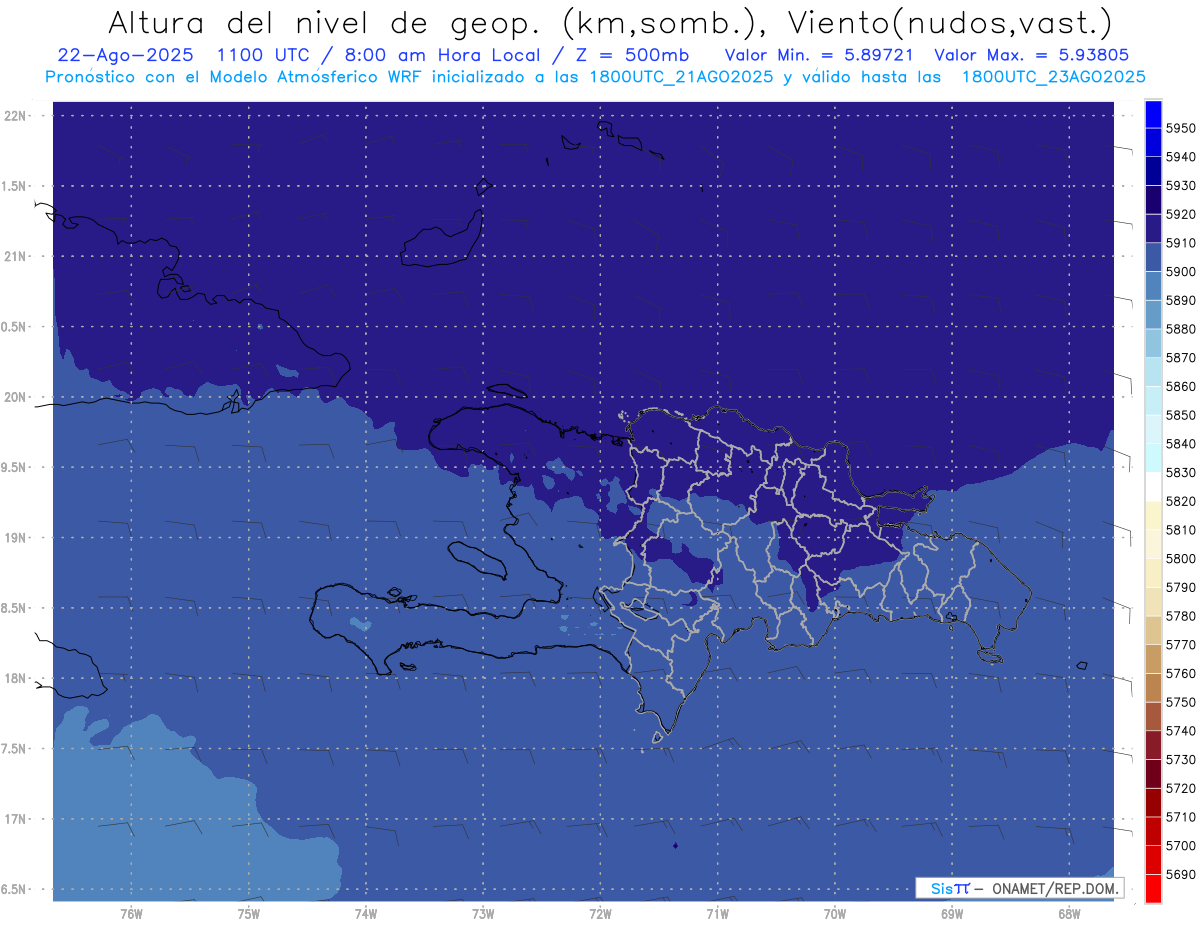The image size is (1200, 927).
Task: Click the '5840' color scale label
Action: click(x=1180, y=444)
